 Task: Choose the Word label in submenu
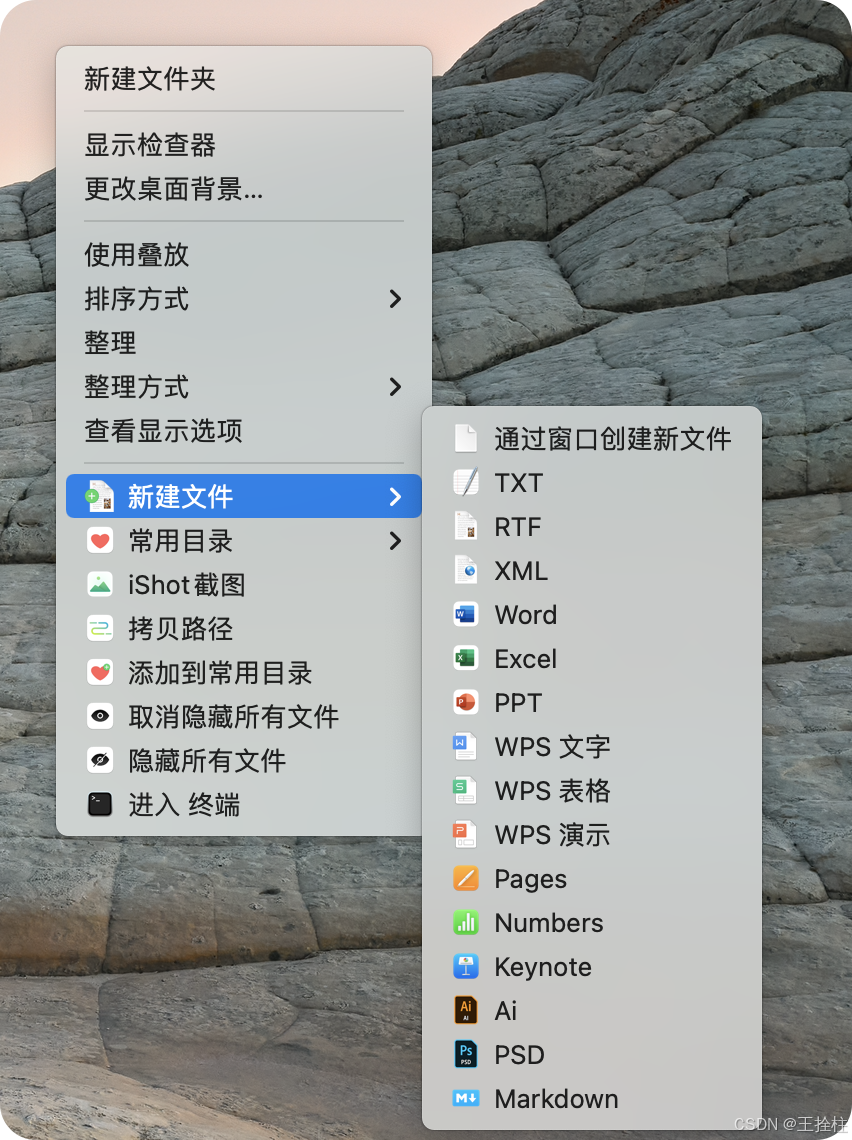(x=526, y=614)
